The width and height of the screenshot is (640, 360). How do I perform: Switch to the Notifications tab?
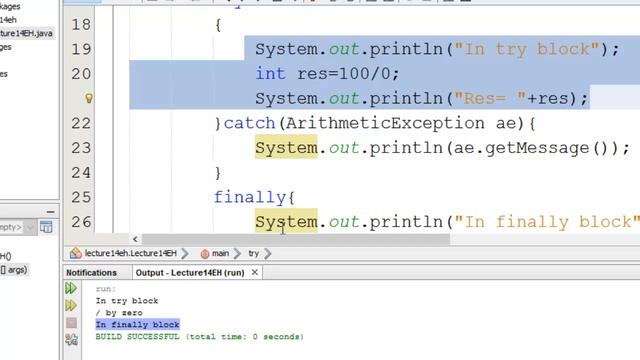tap(91, 273)
